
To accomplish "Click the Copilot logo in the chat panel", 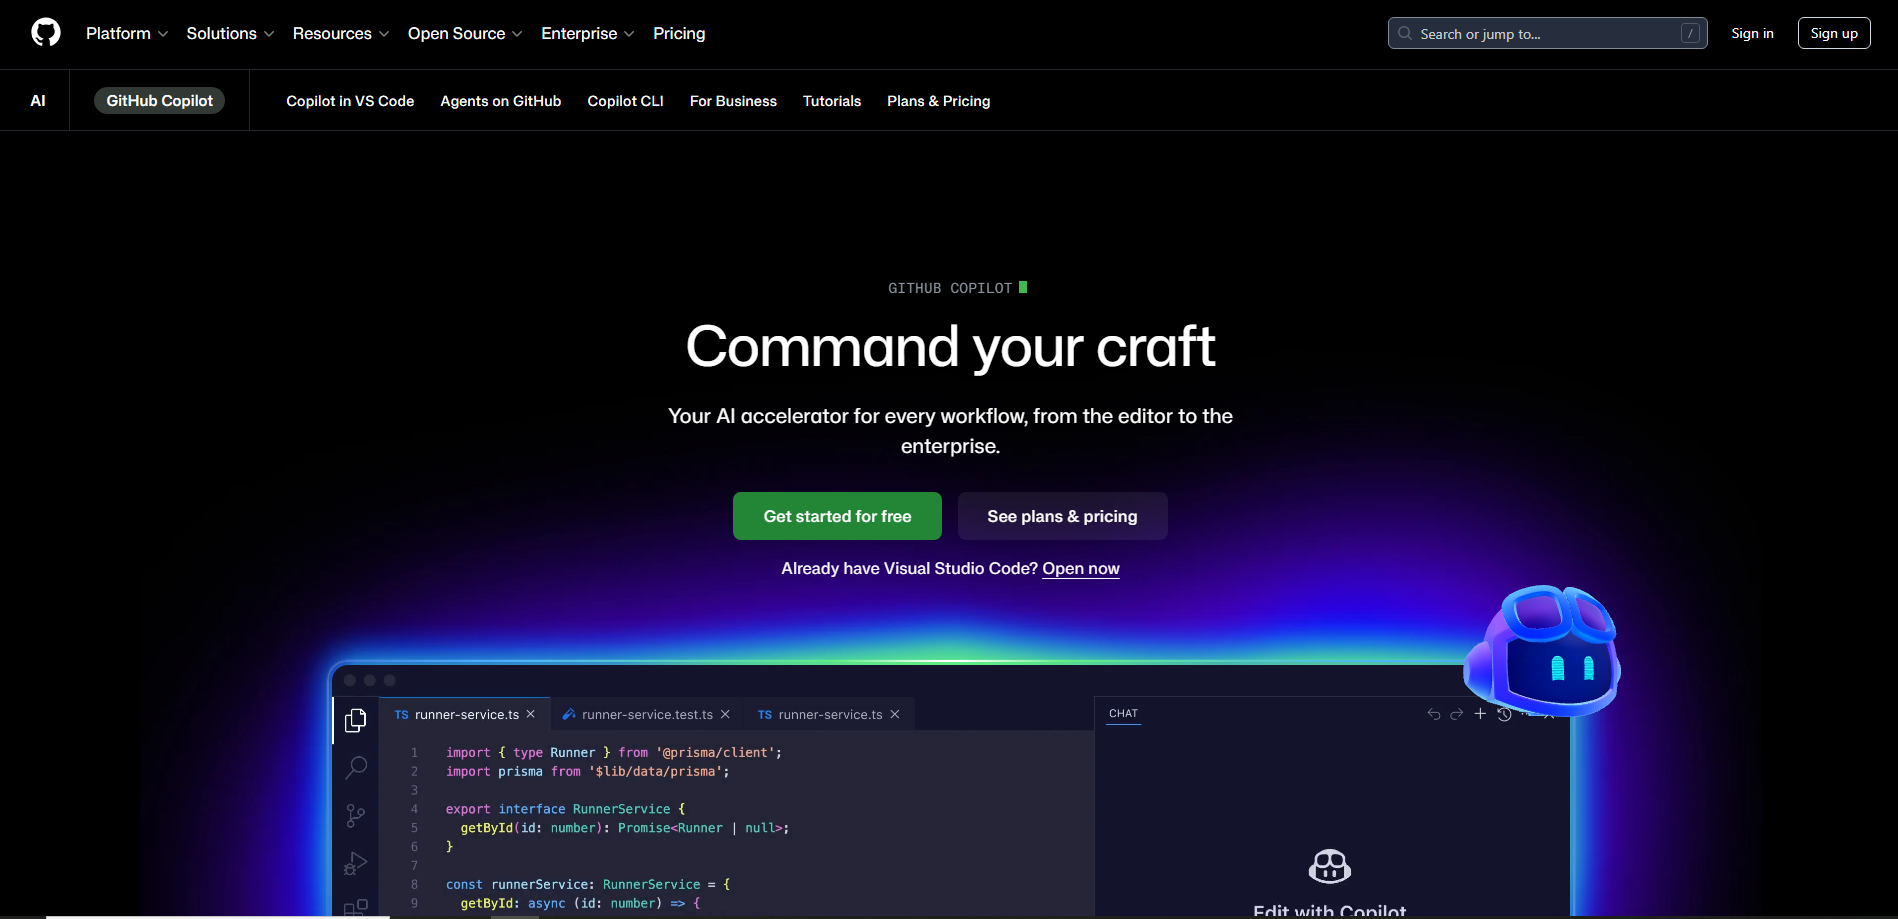I will 1330,866.
